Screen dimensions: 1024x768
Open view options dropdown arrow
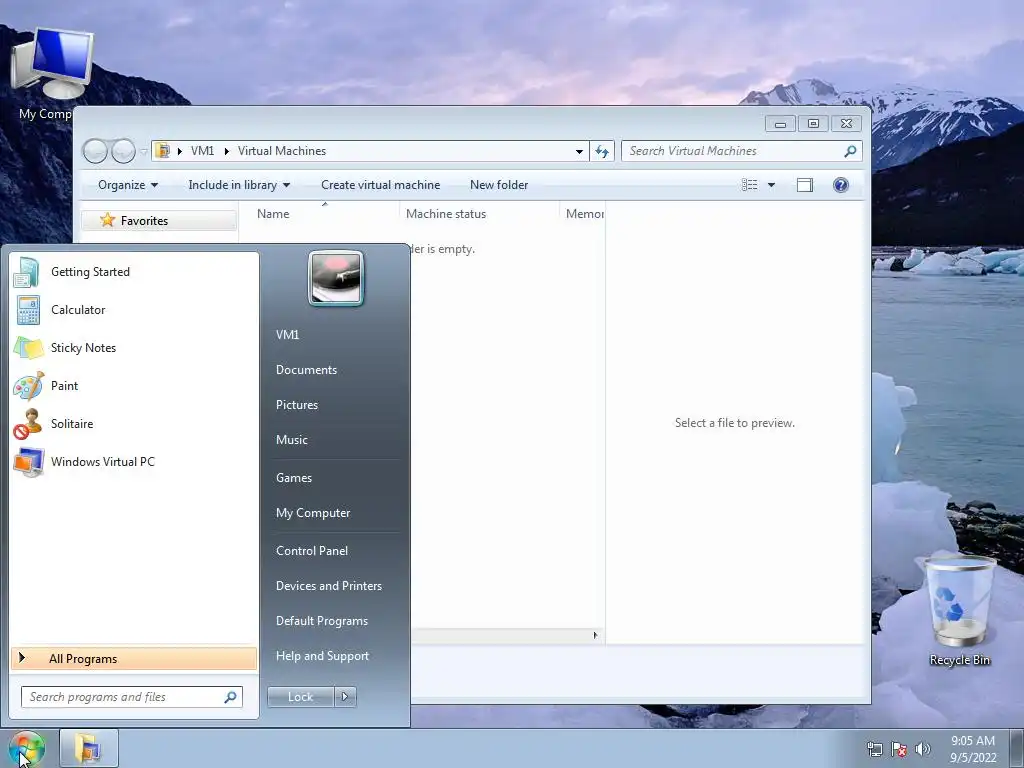coord(771,185)
